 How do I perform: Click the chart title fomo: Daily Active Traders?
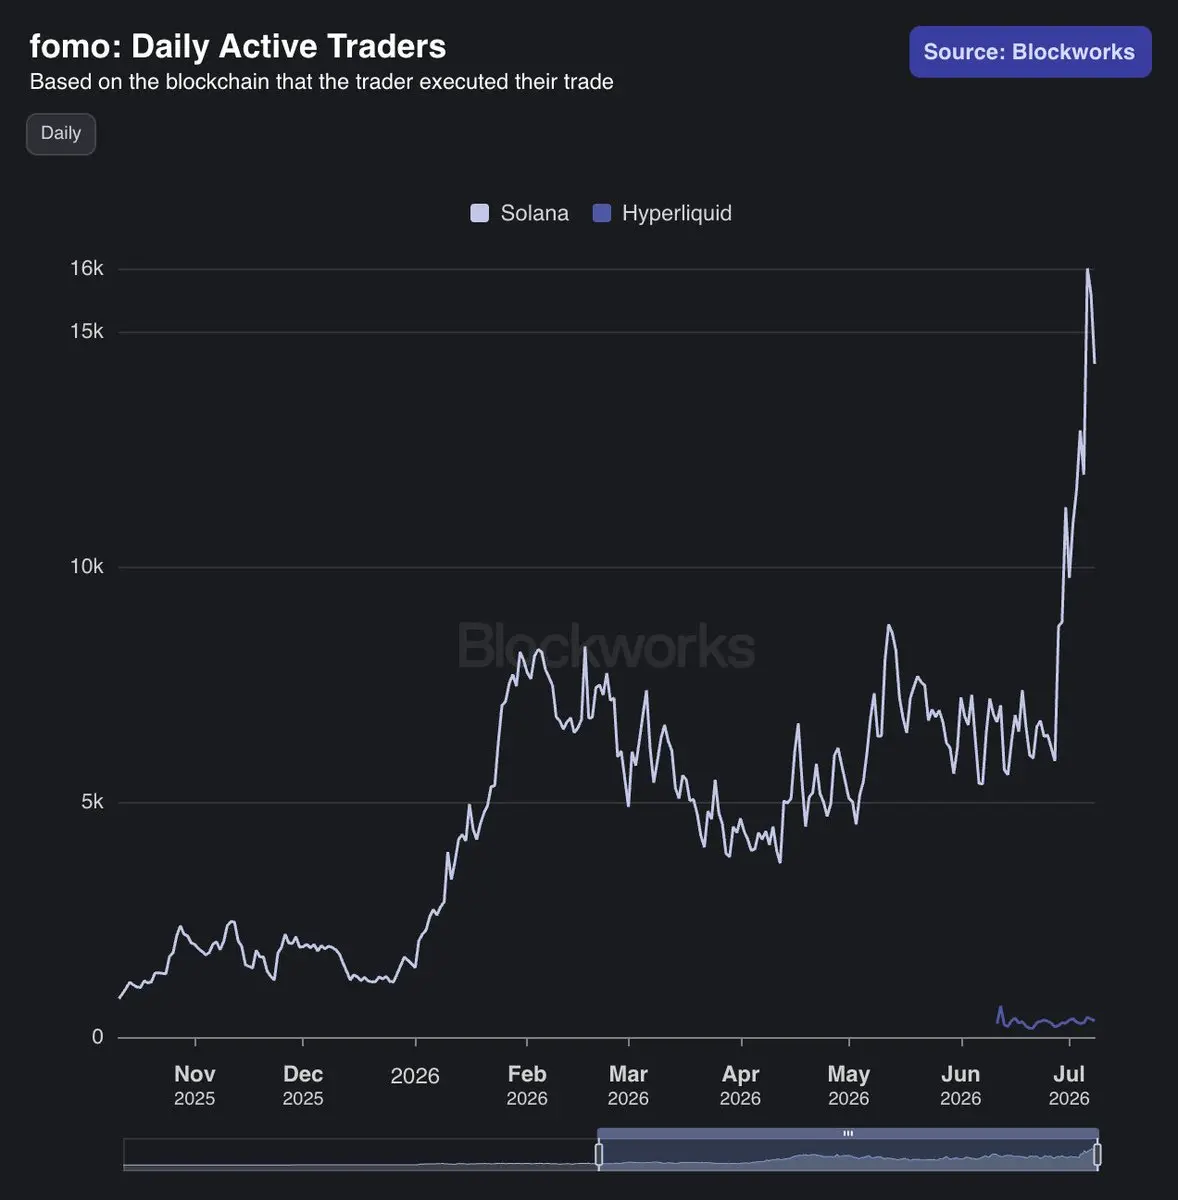pyautogui.click(x=238, y=46)
